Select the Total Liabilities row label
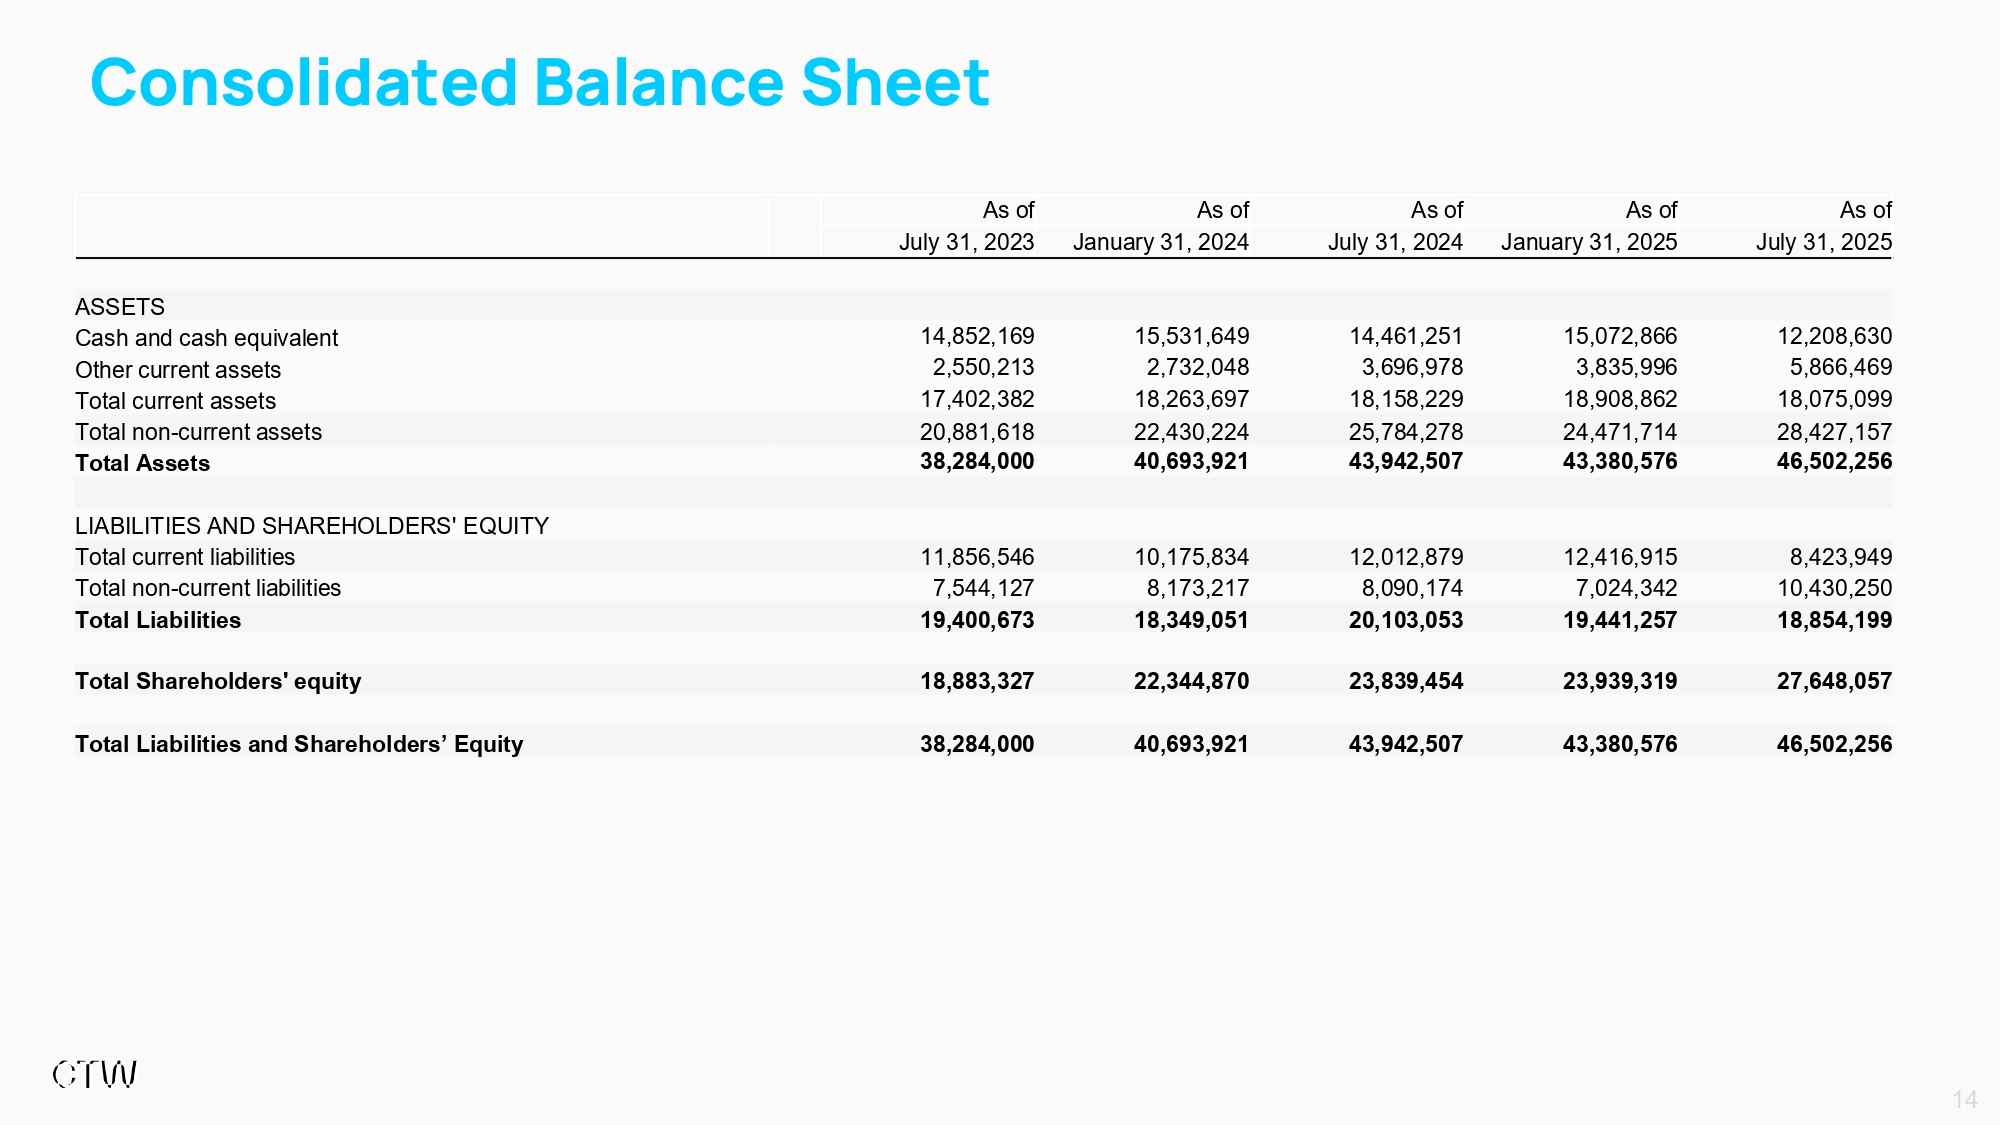The width and height of the screenshot is (2000, 1125). pyautogui.click(x=158, y=620)
